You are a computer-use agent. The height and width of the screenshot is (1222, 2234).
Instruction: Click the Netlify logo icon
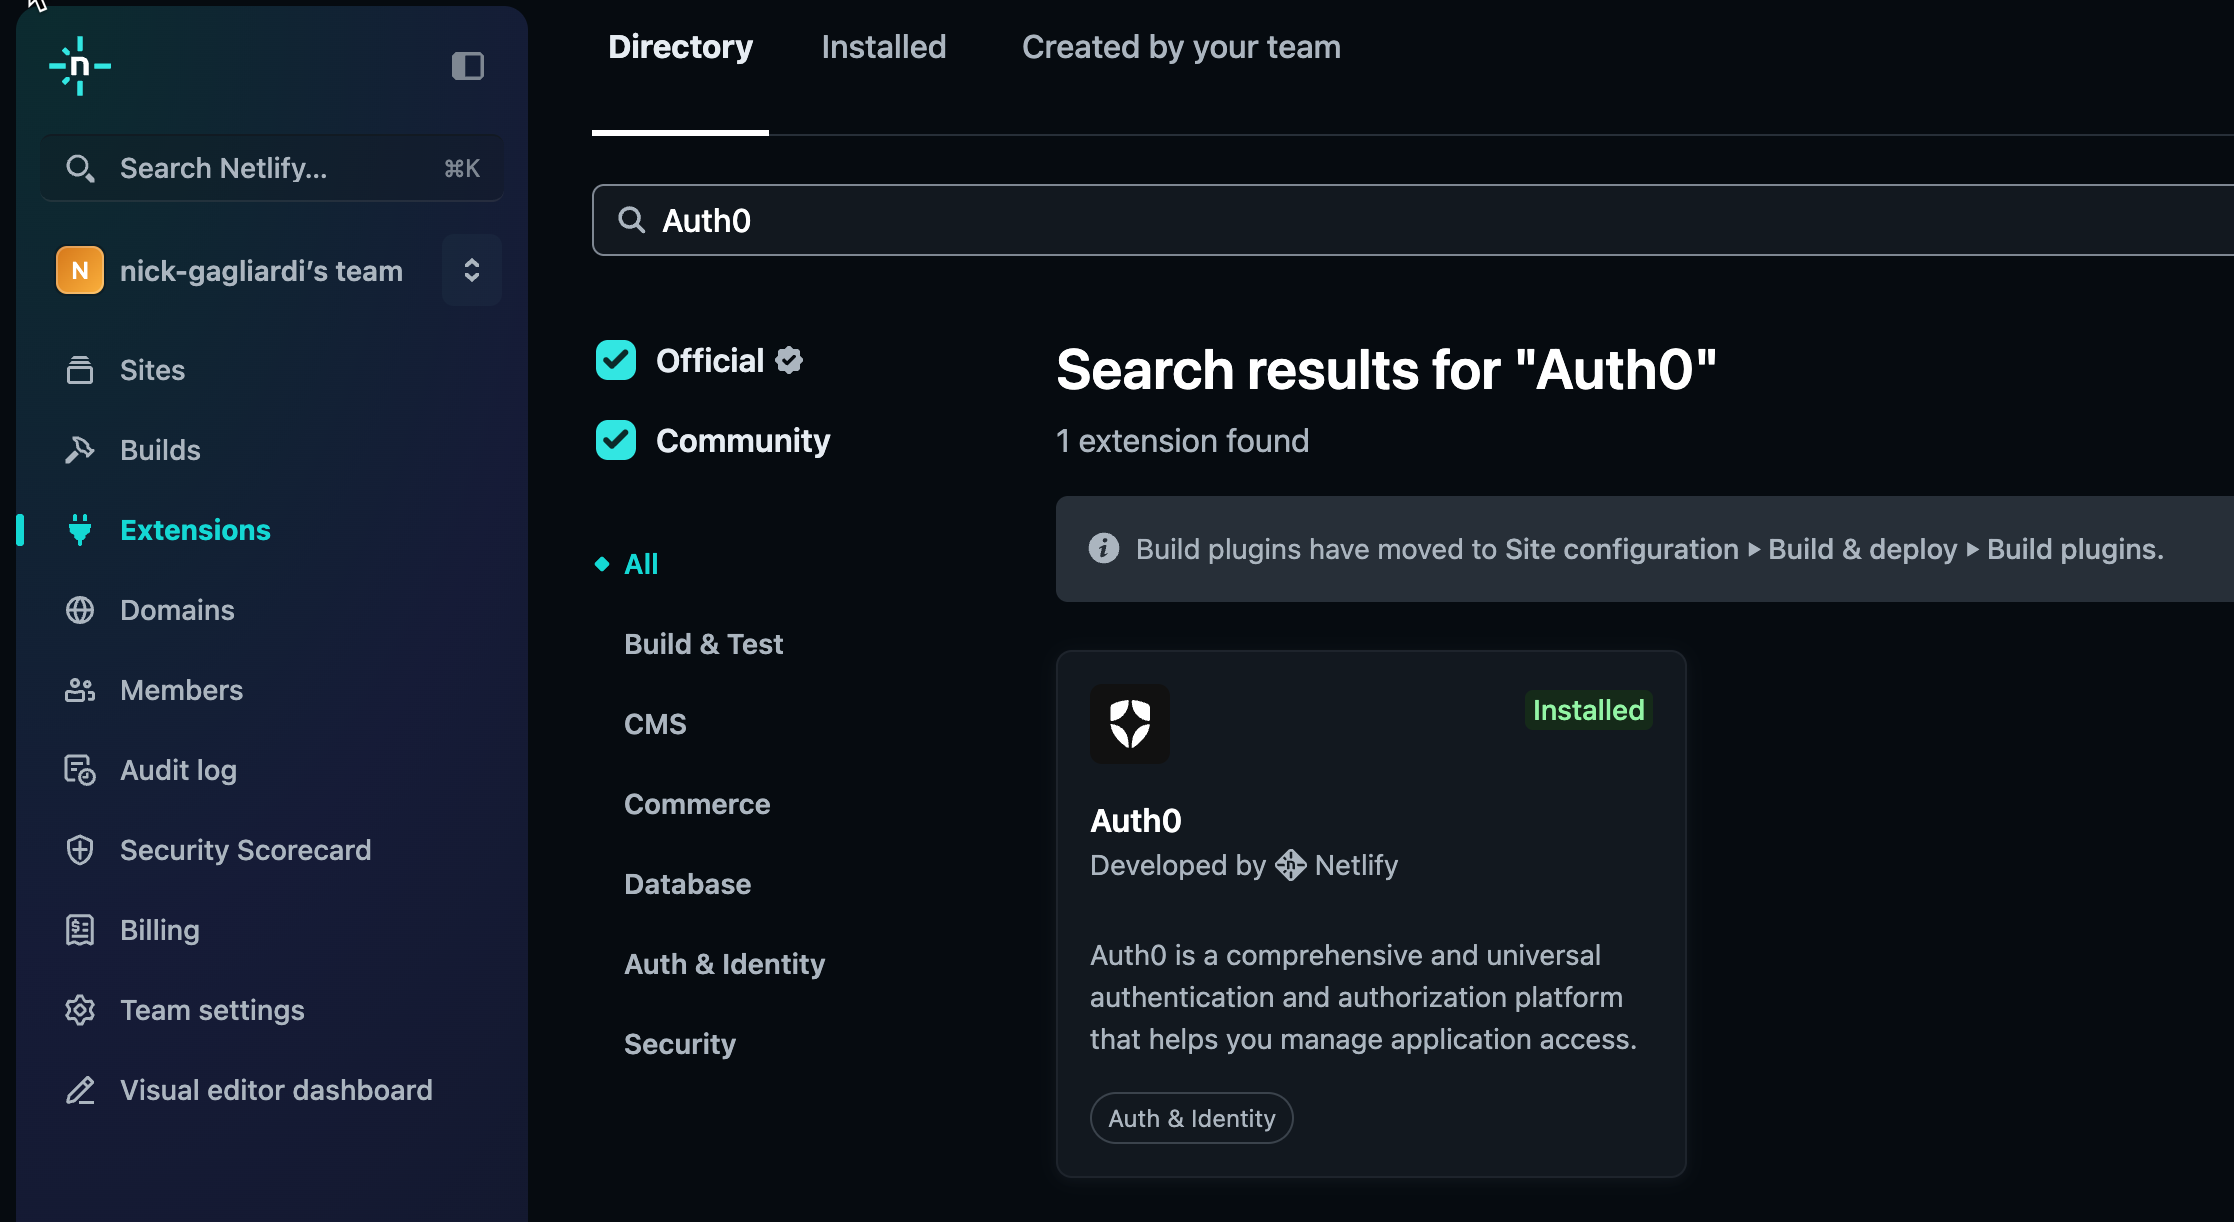tap(80, 66)
